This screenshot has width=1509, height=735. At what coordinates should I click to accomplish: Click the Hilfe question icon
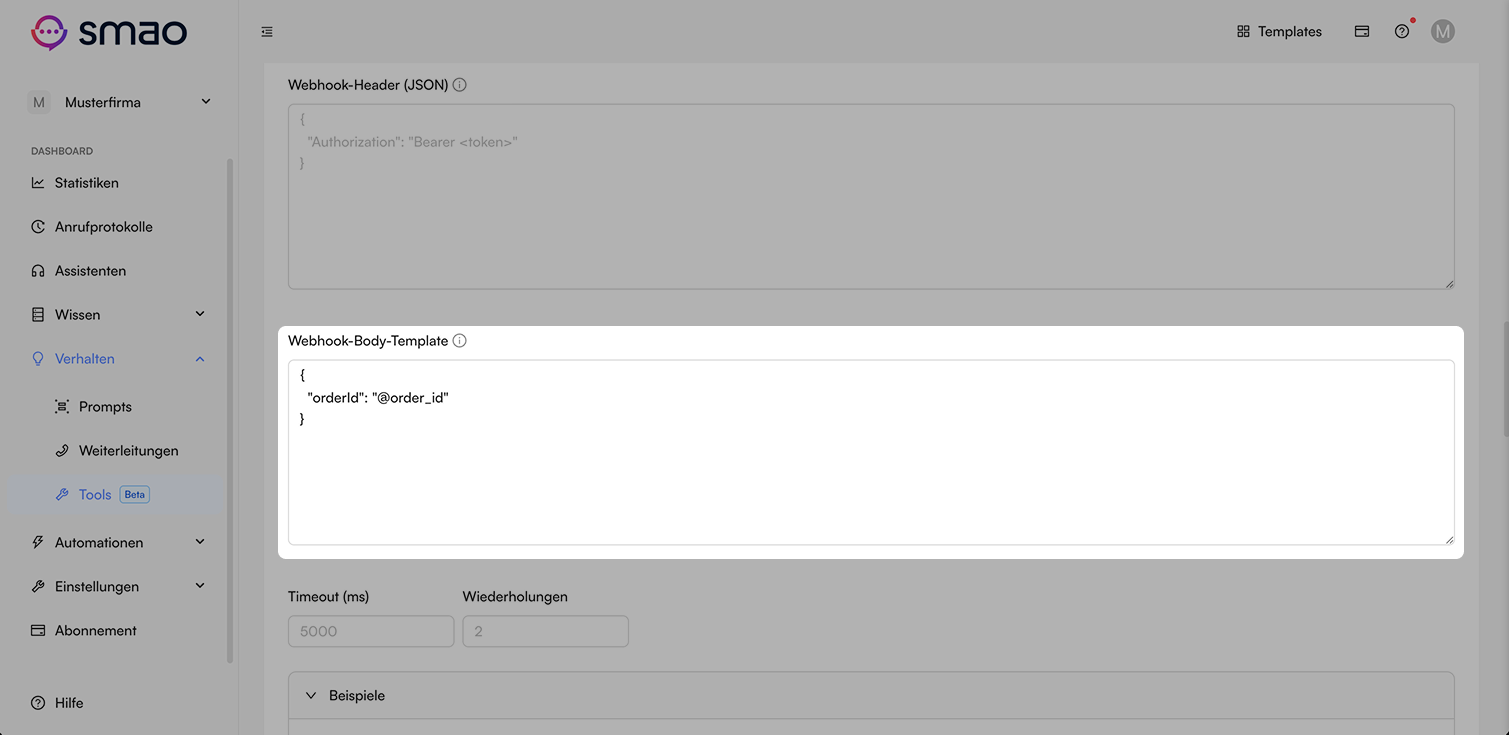point(38,703)
